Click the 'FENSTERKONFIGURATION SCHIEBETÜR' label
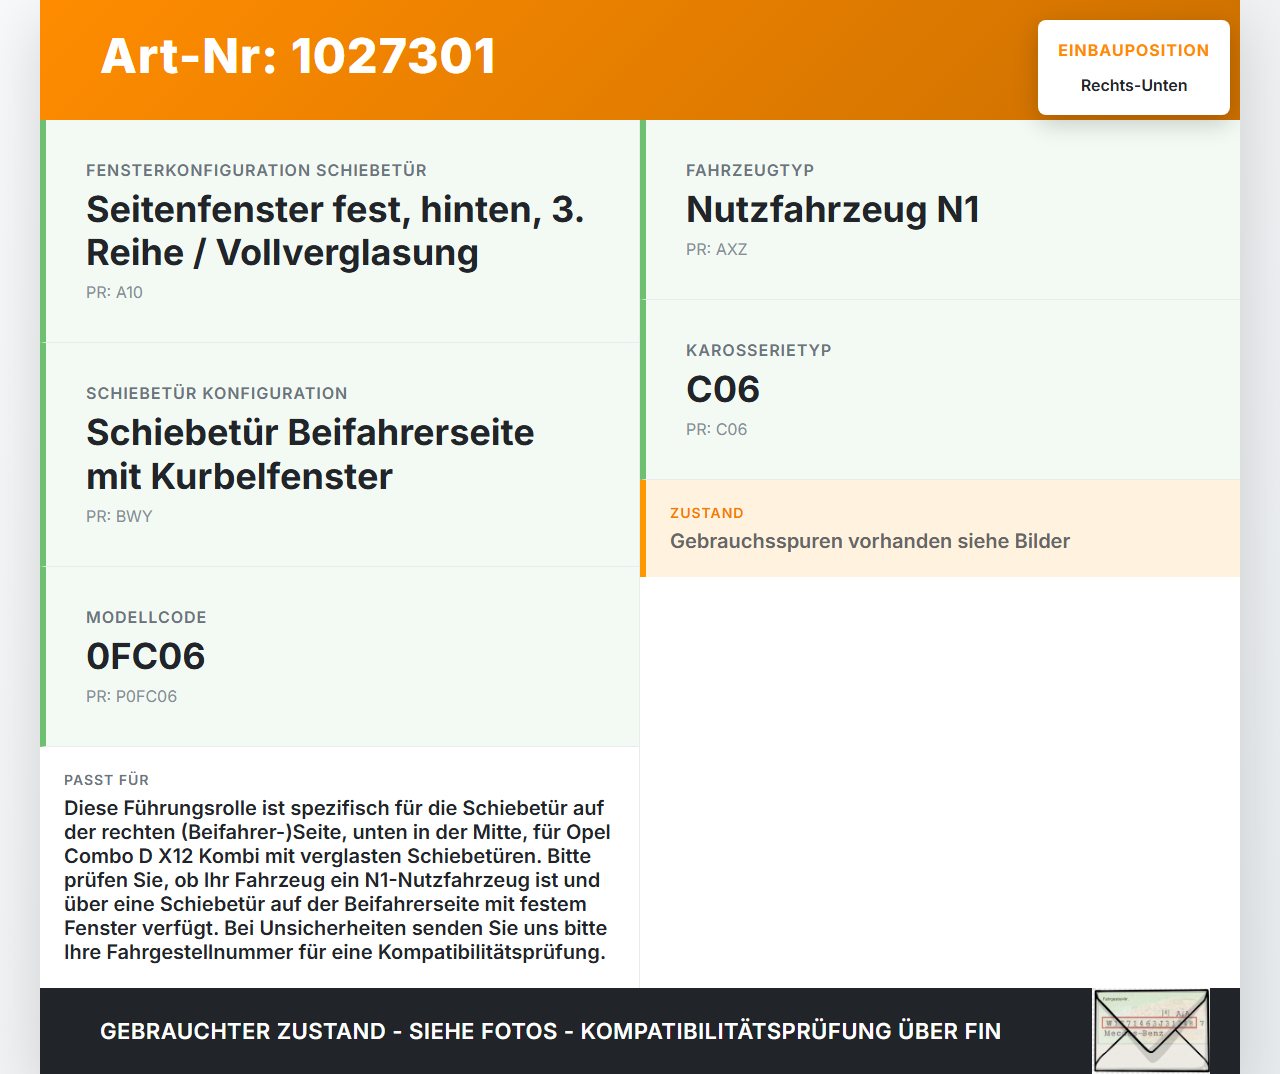This screenshot has width=1280, height=1074. pos(256,171)
